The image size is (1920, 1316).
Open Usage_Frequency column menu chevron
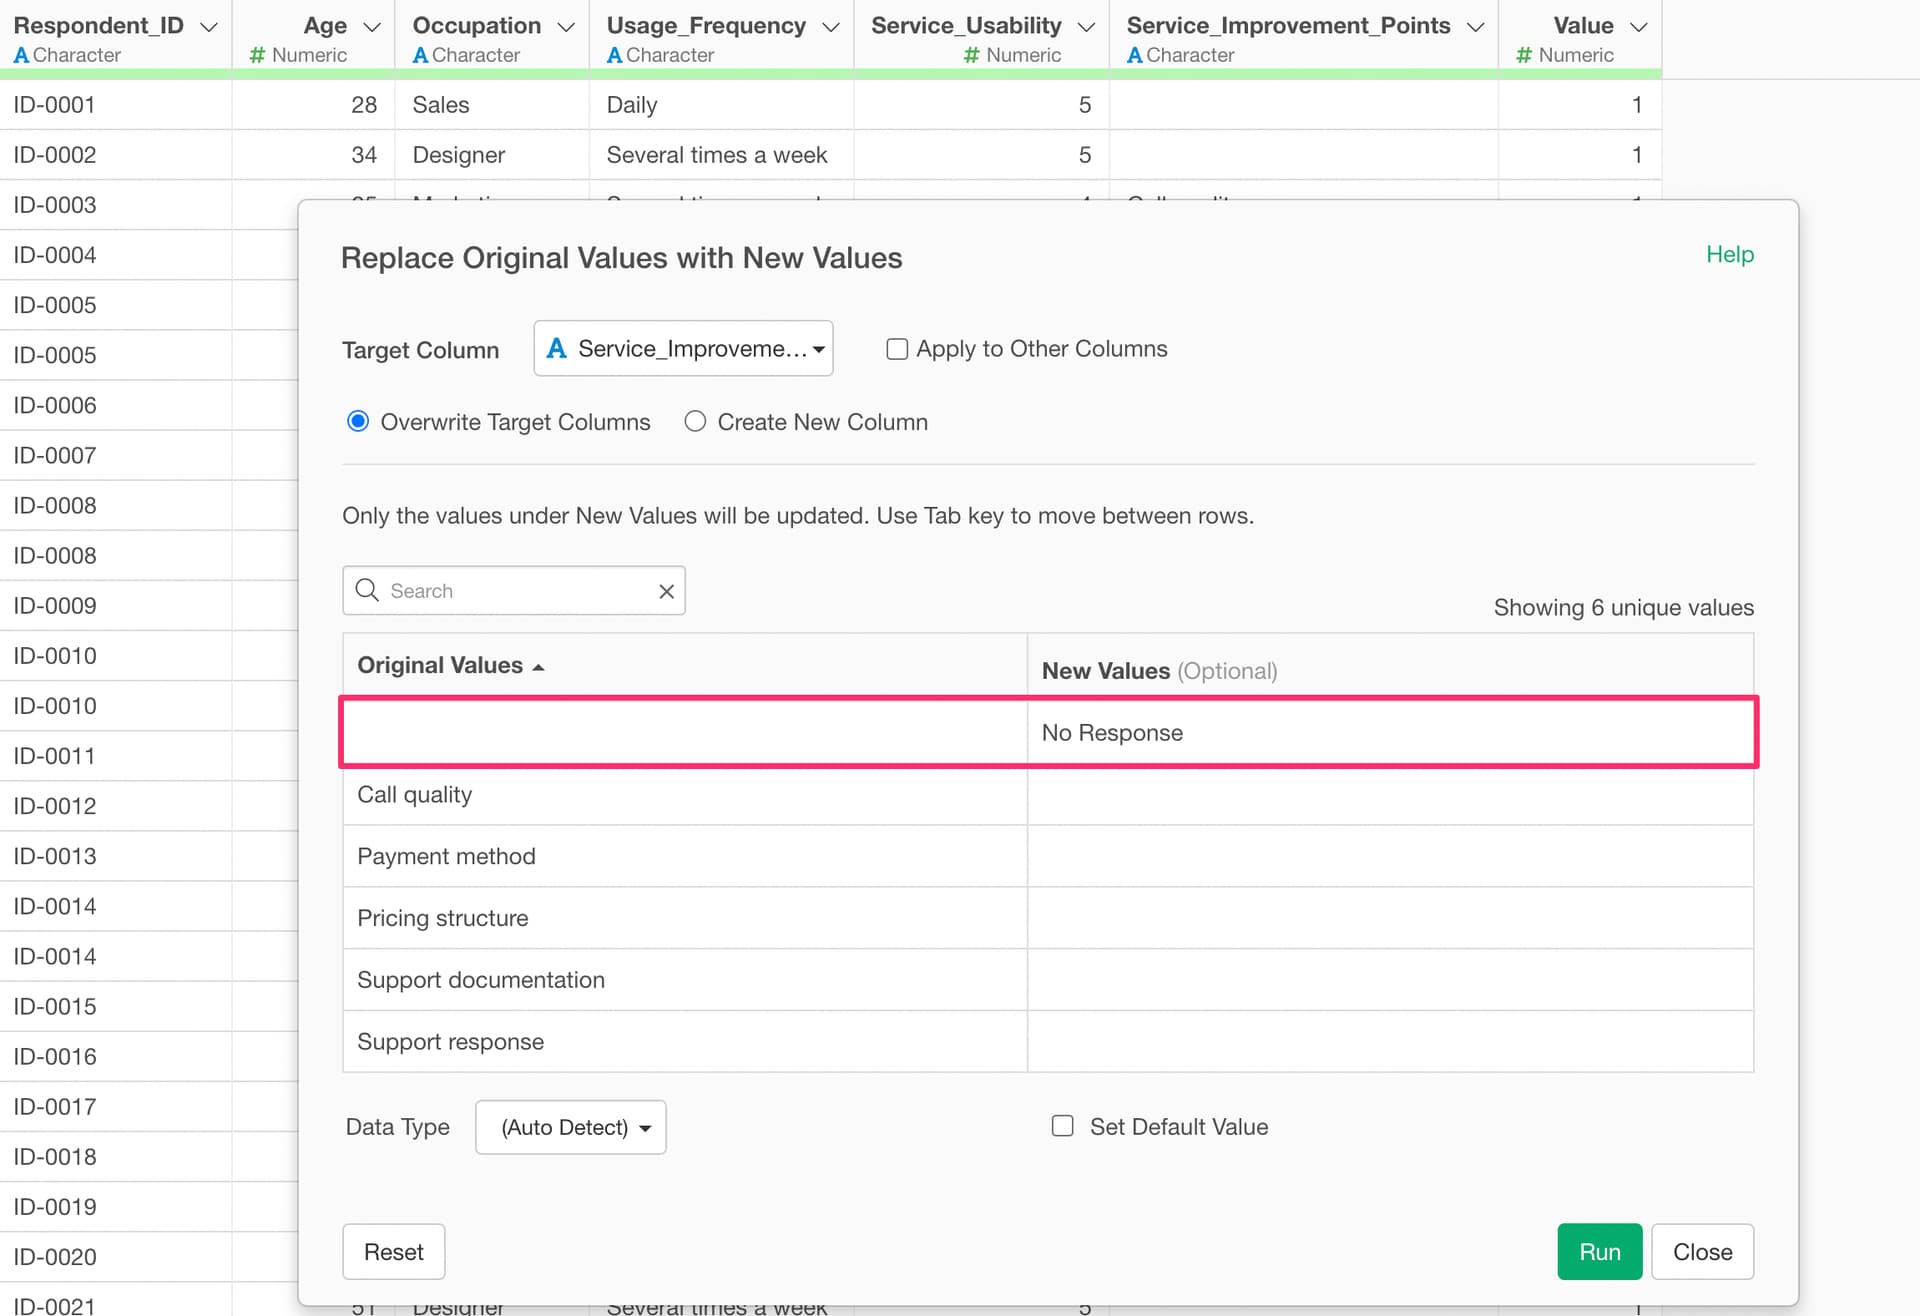click(x=831, y=27)
